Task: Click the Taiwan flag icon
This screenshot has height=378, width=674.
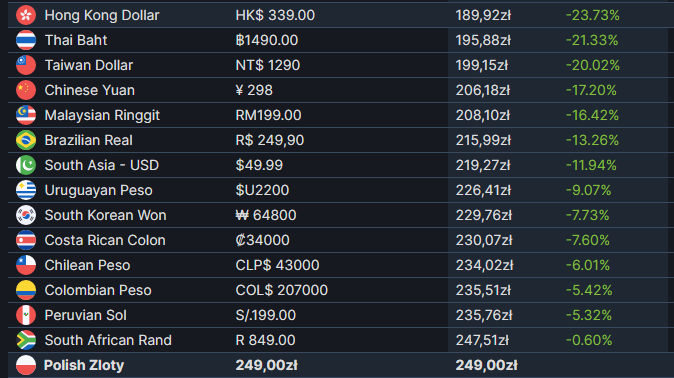Action: pos(26,65)
